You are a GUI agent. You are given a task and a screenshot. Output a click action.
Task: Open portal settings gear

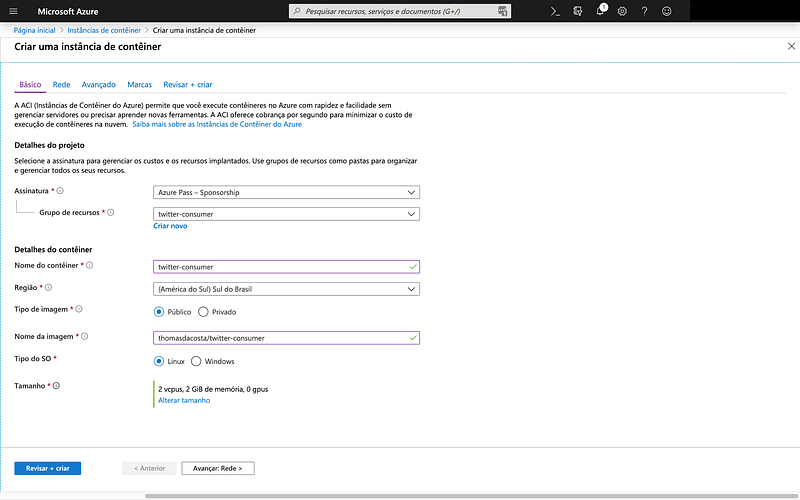(x=622, y=11)
